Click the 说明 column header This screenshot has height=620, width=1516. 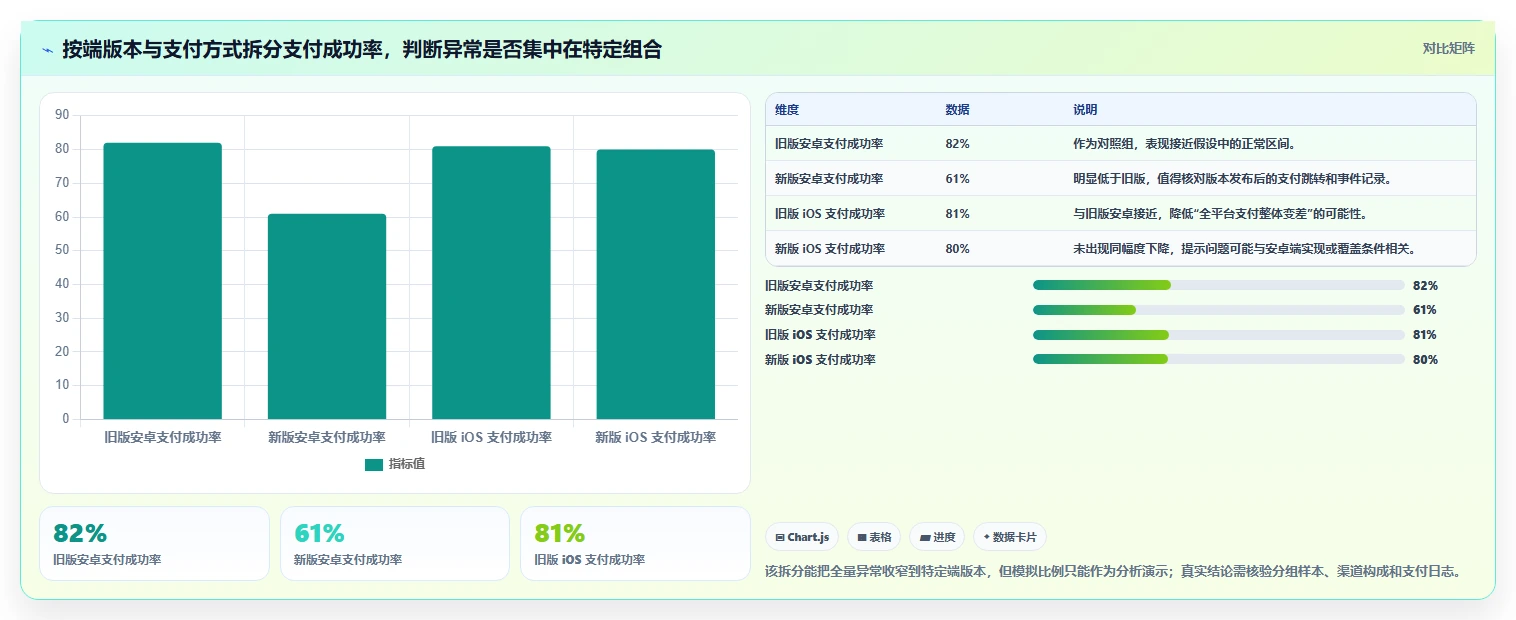click(x=1085, y=110)
